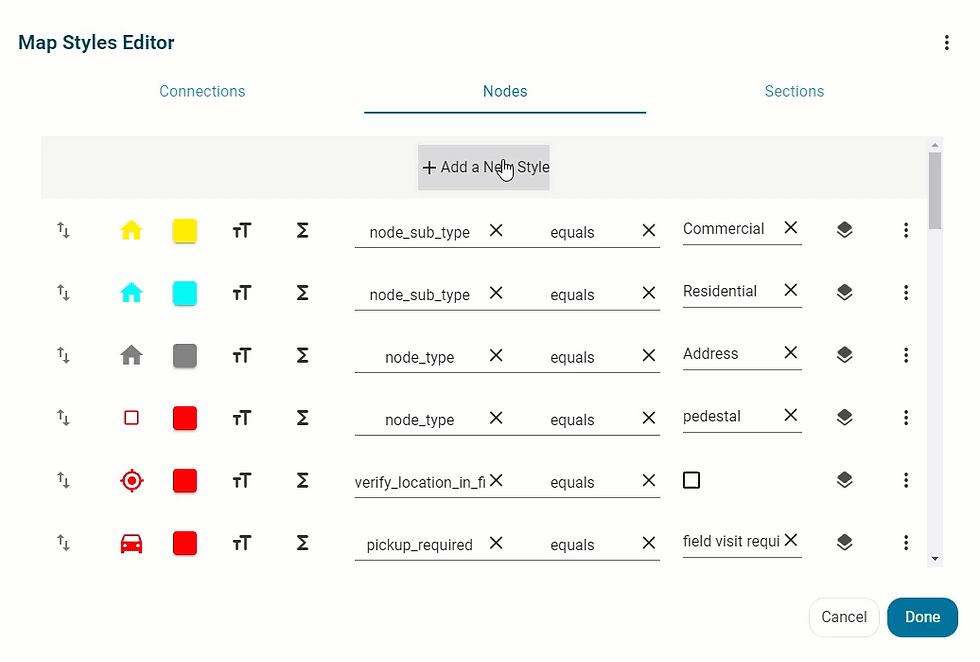Click the reorder arrows on Commercial row

(x=63, y=230)
